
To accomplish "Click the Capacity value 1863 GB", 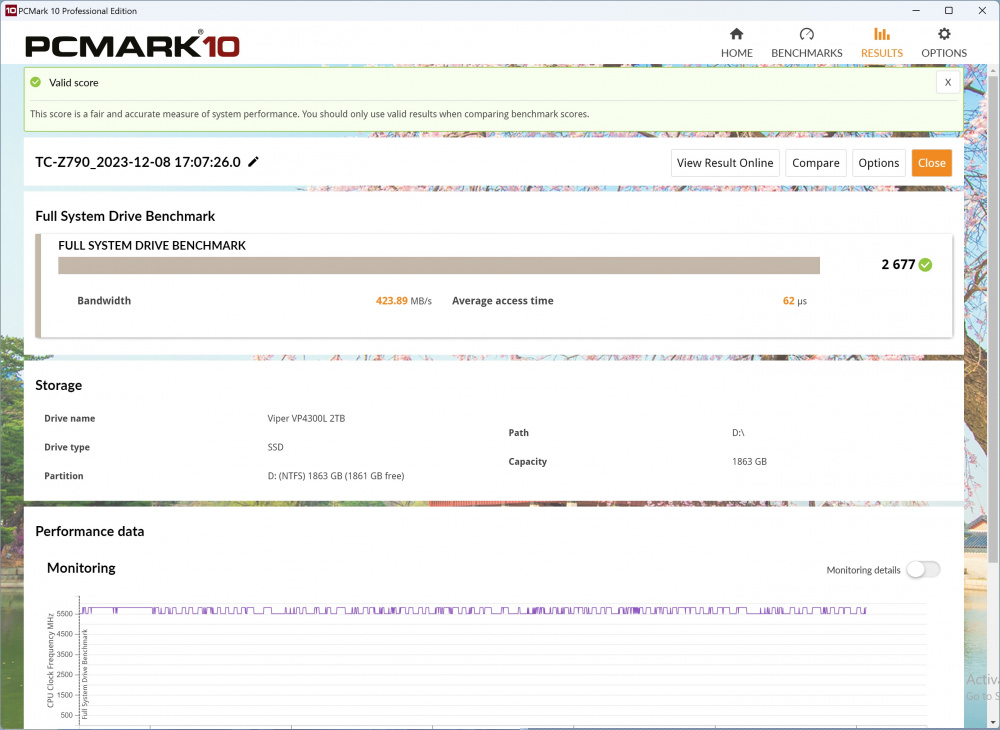I will [x=749, y=462].
